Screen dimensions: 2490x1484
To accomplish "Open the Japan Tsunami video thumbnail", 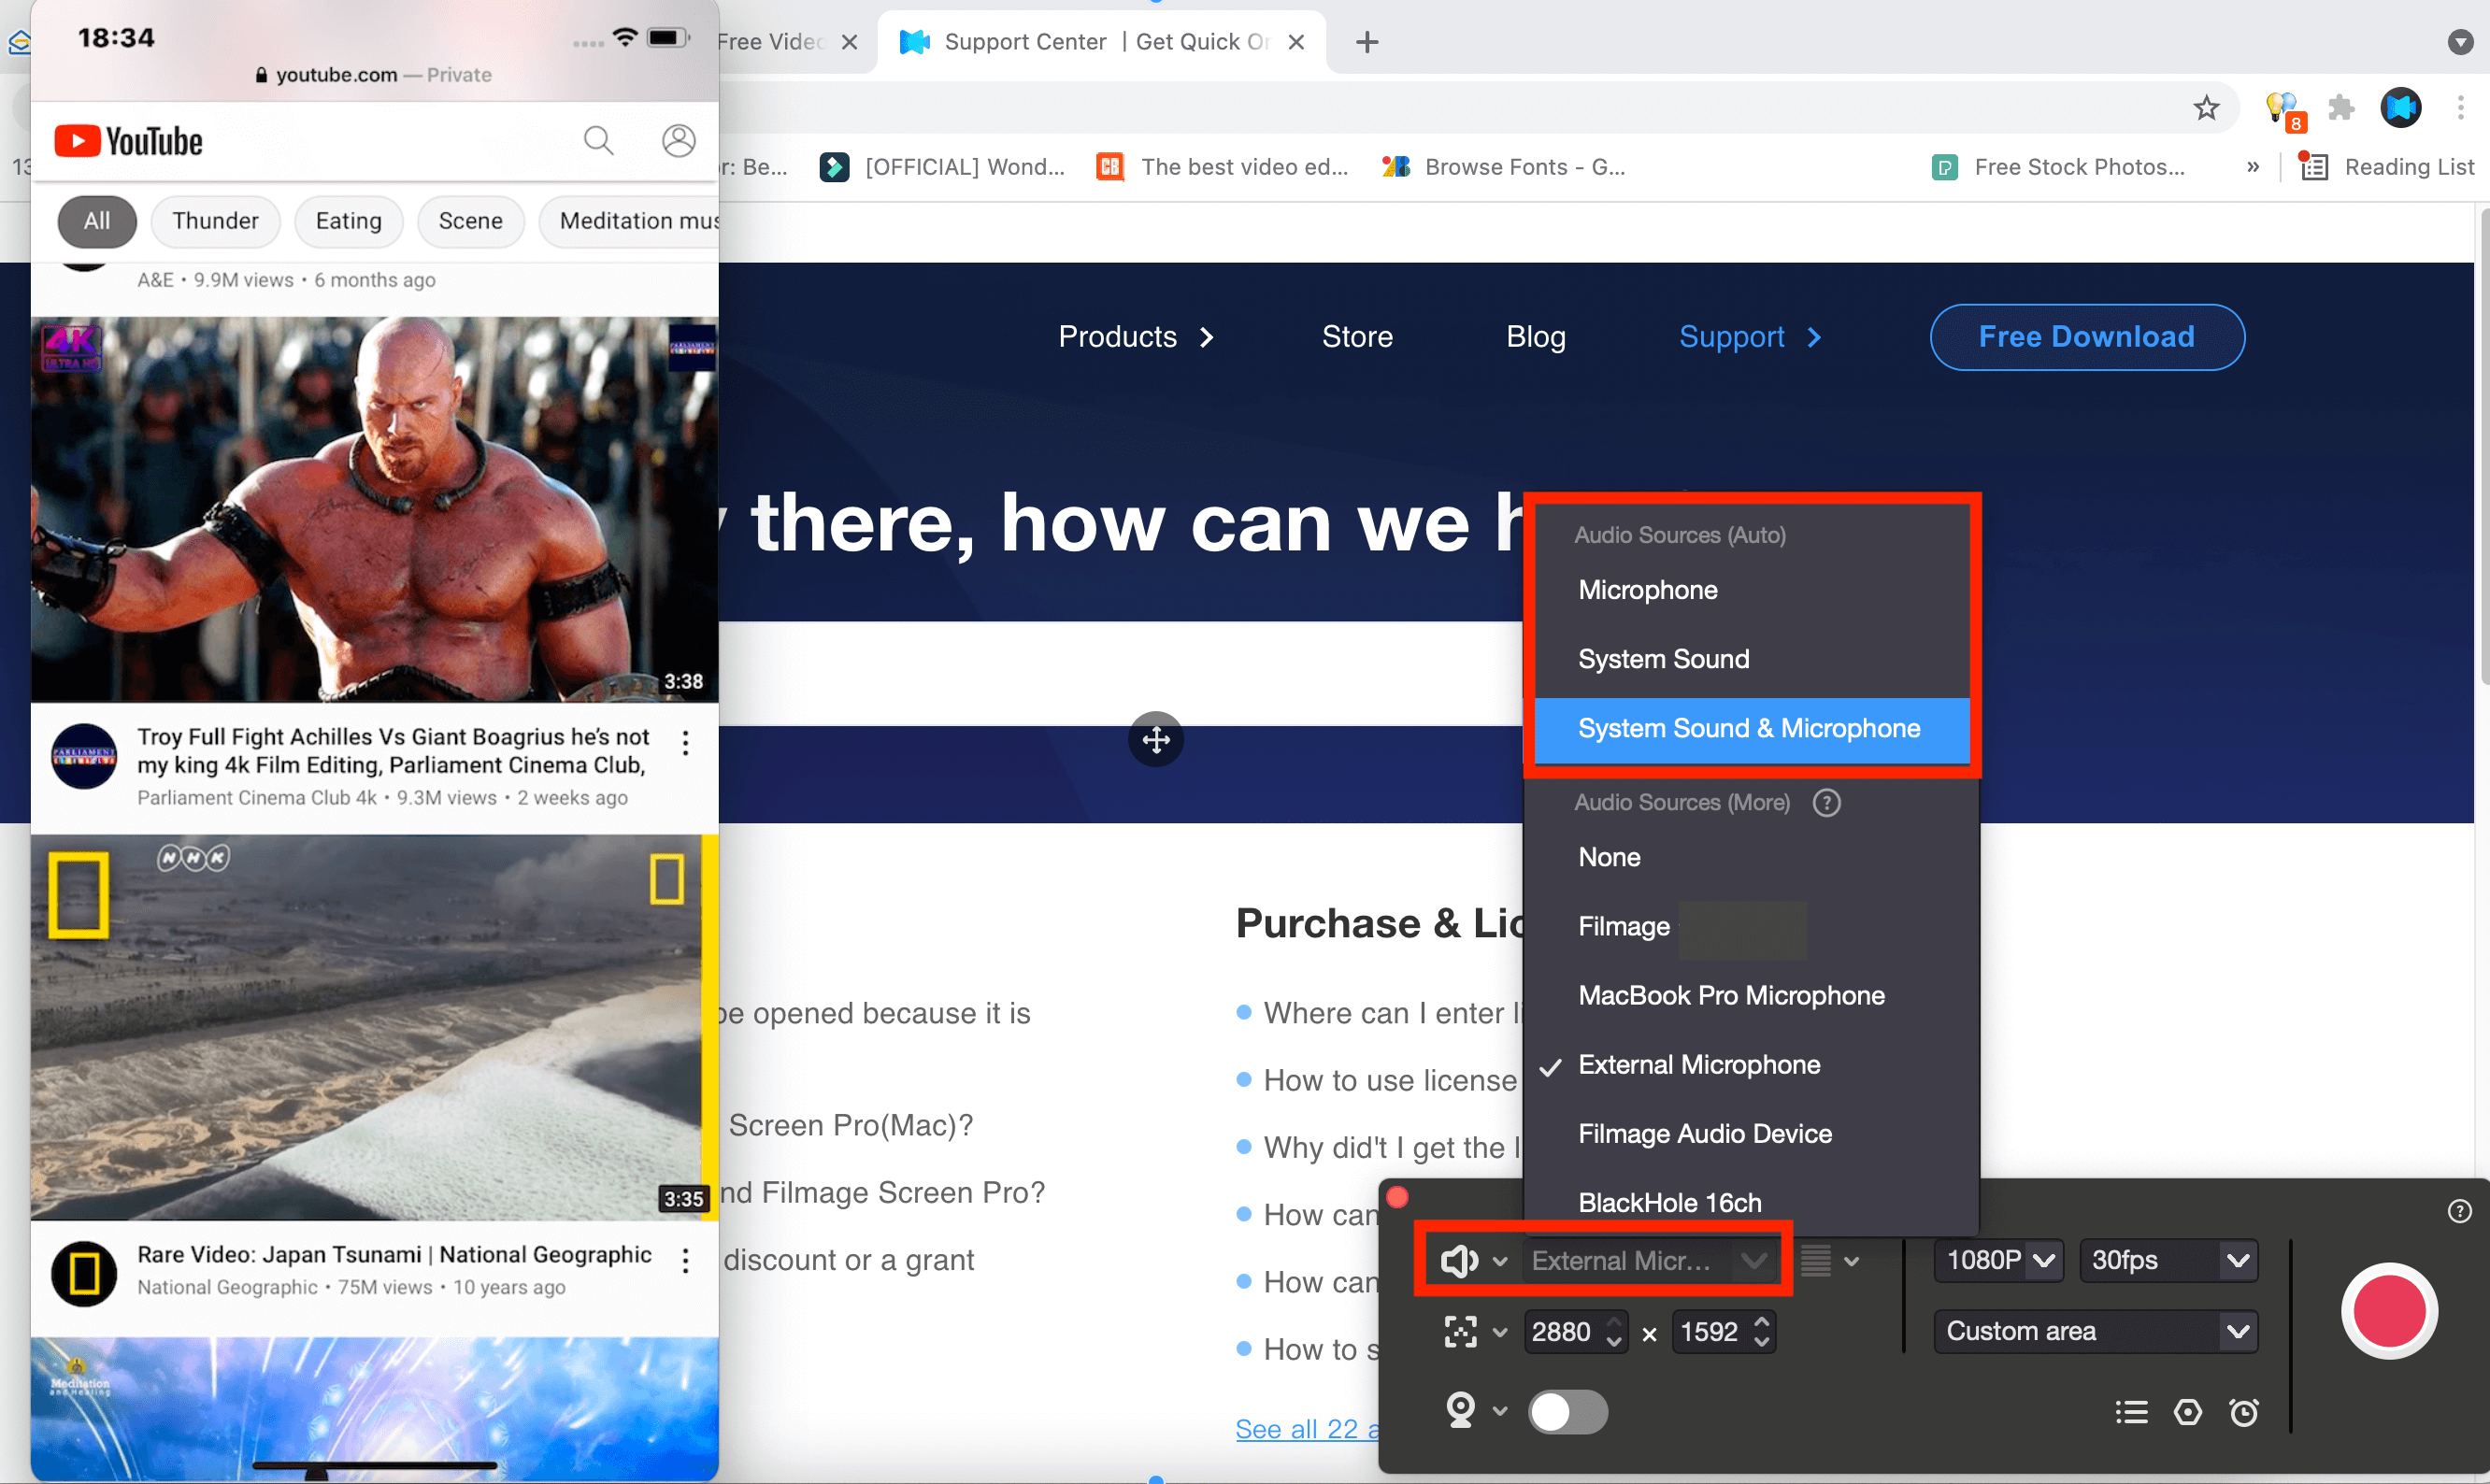I will click(x=374, y=1027).
